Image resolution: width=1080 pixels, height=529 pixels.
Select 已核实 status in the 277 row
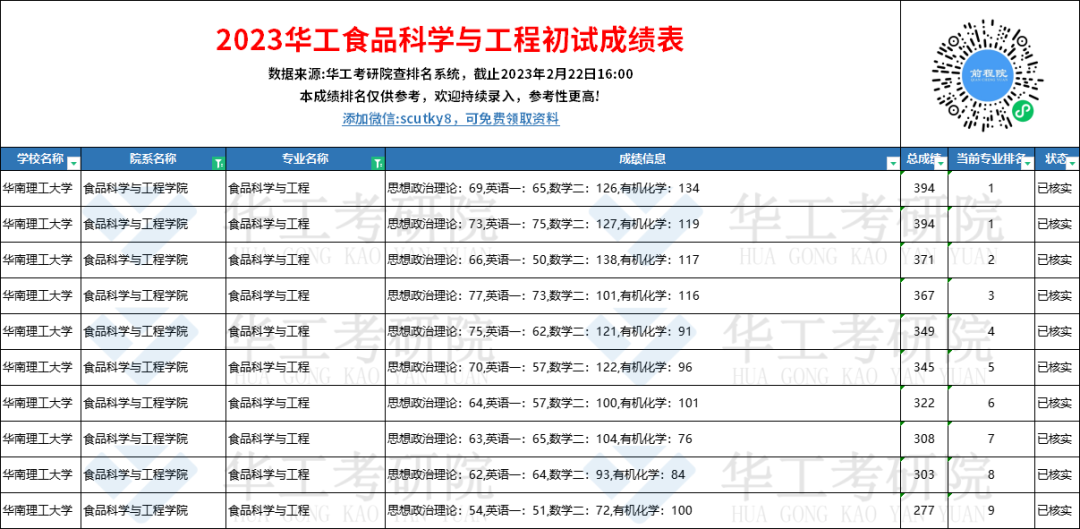point(1057,510)
